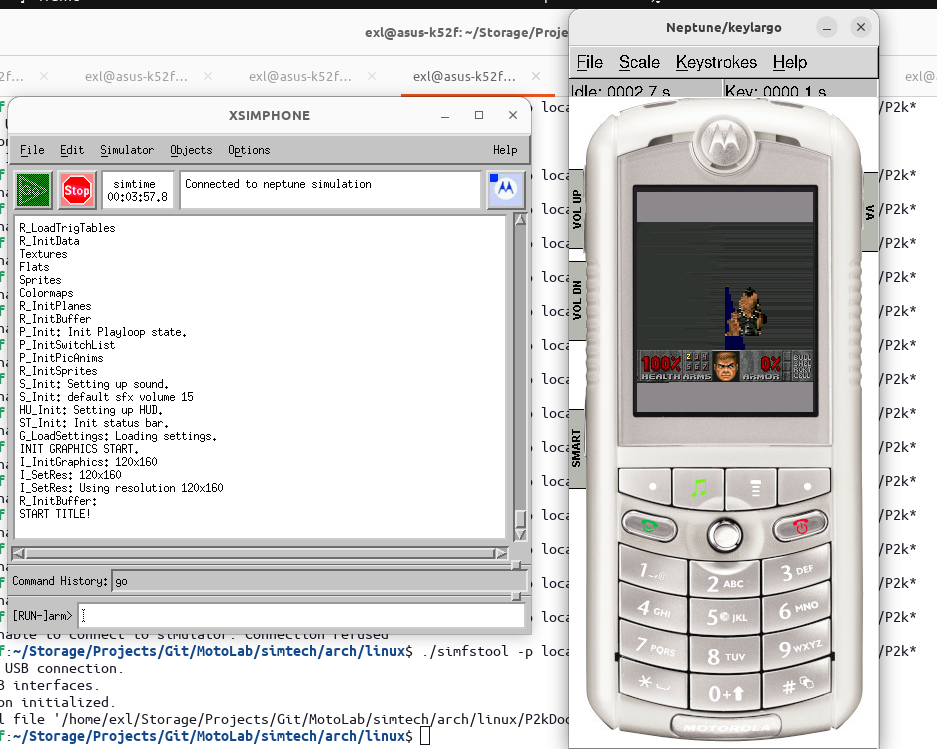Open the File menu in XSIMPHONE

point(32,150)
